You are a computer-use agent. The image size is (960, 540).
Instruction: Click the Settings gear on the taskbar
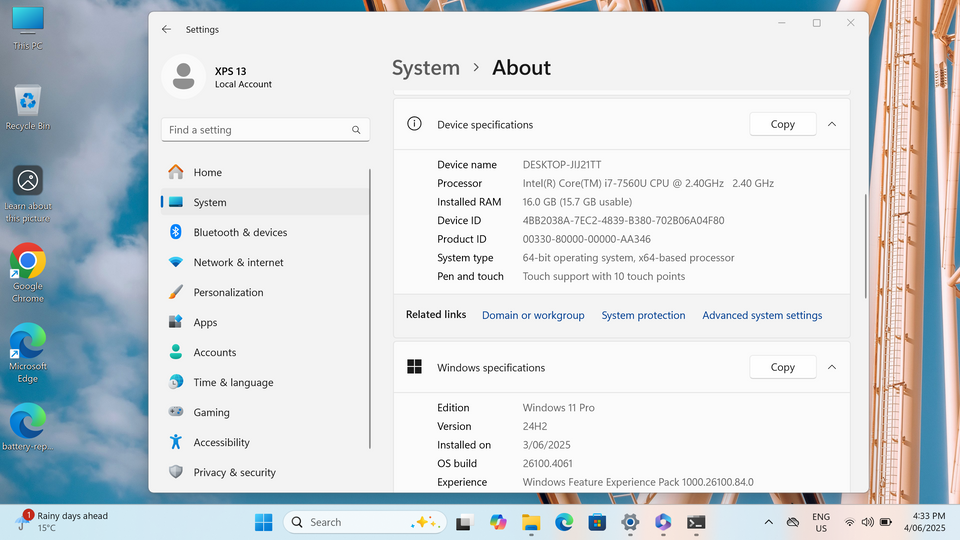[630, 522]
